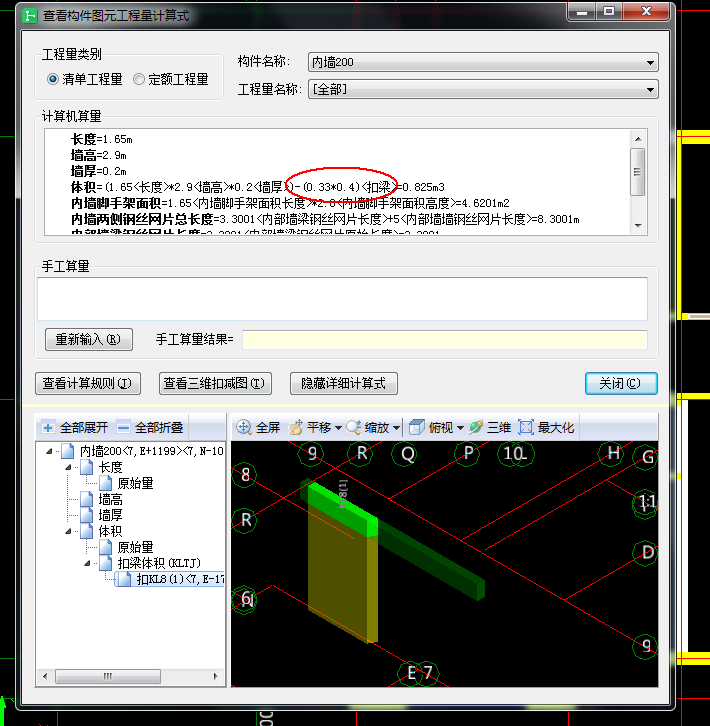
Task: Click tree panel scroll right arrow
Action: click(216, 676)
